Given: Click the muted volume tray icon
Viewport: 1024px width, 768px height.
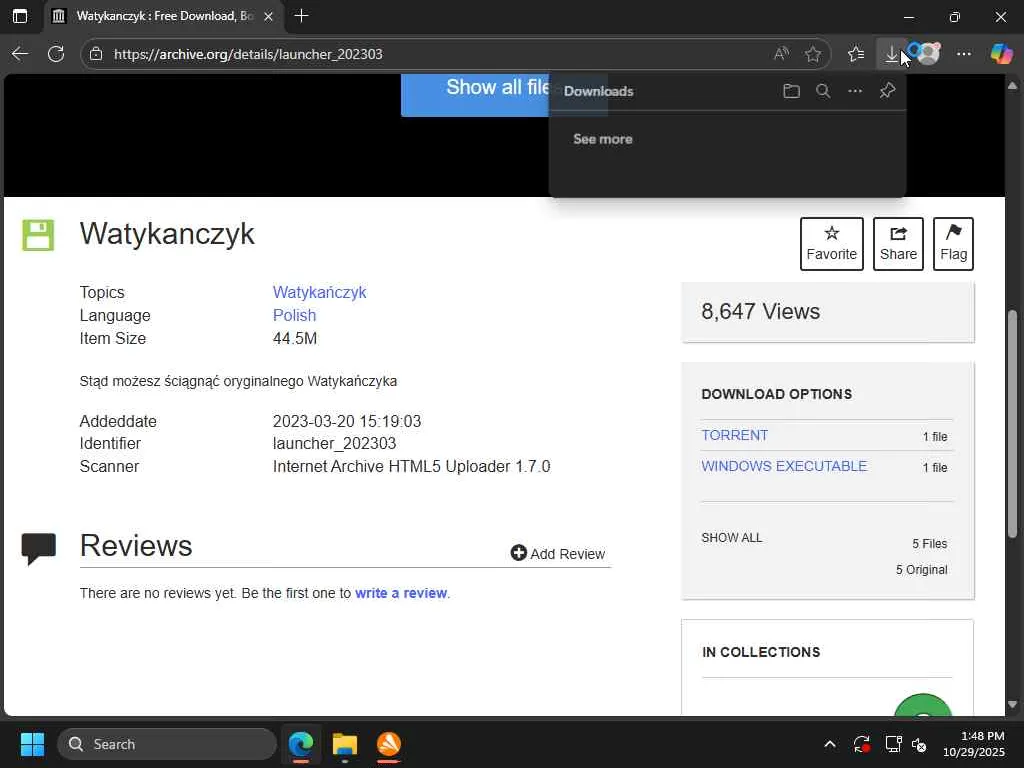Looking at the screenshot, I should tap(920, 744).
